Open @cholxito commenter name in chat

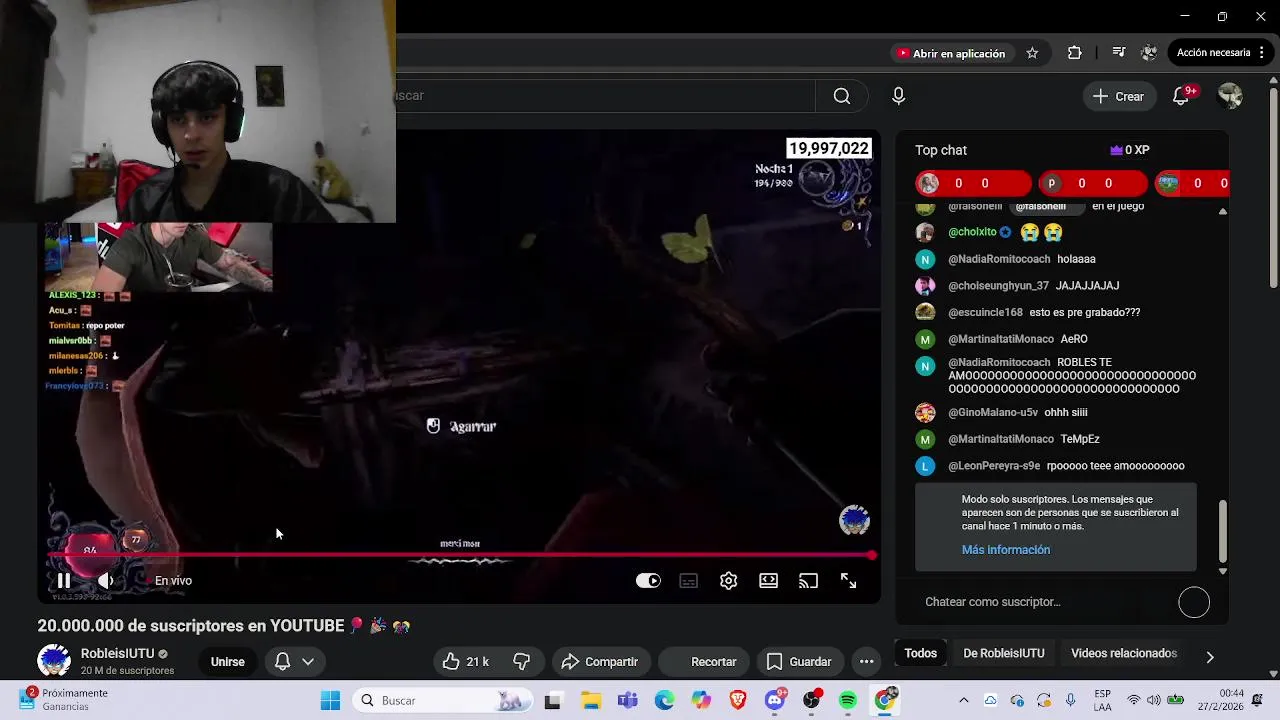tap(972, 232)
